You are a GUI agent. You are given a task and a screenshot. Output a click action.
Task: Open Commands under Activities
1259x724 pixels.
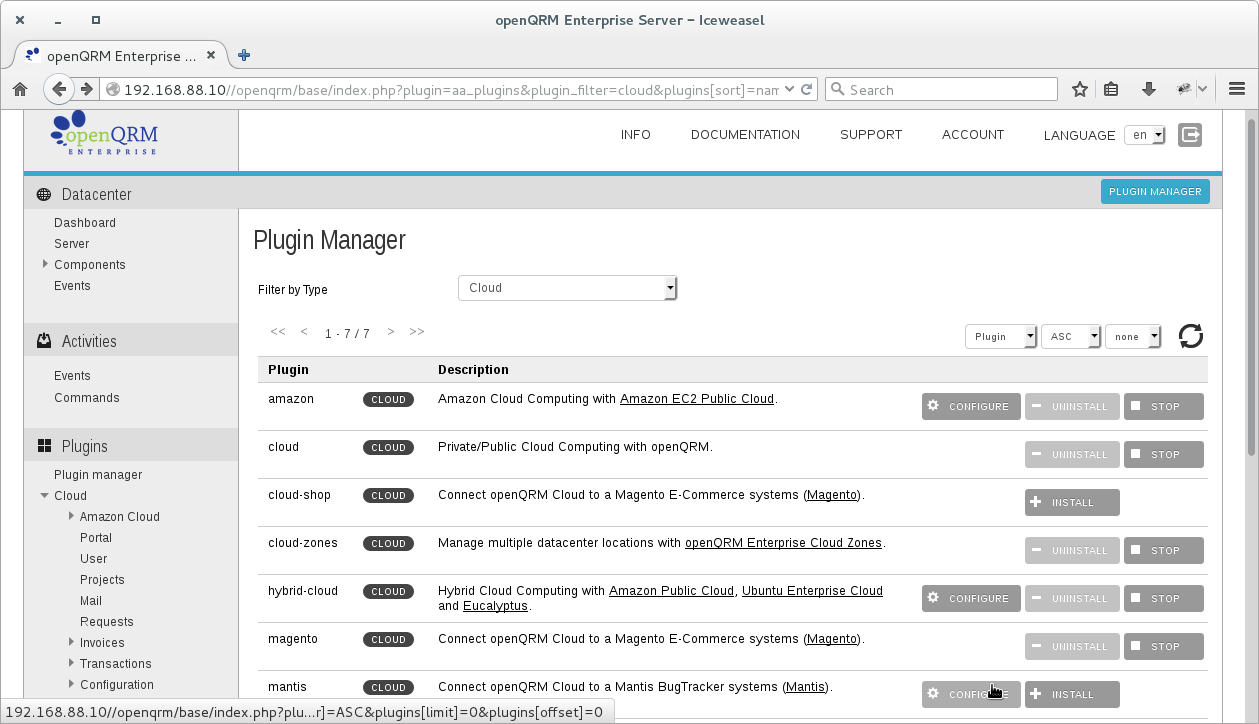point(87,398)
